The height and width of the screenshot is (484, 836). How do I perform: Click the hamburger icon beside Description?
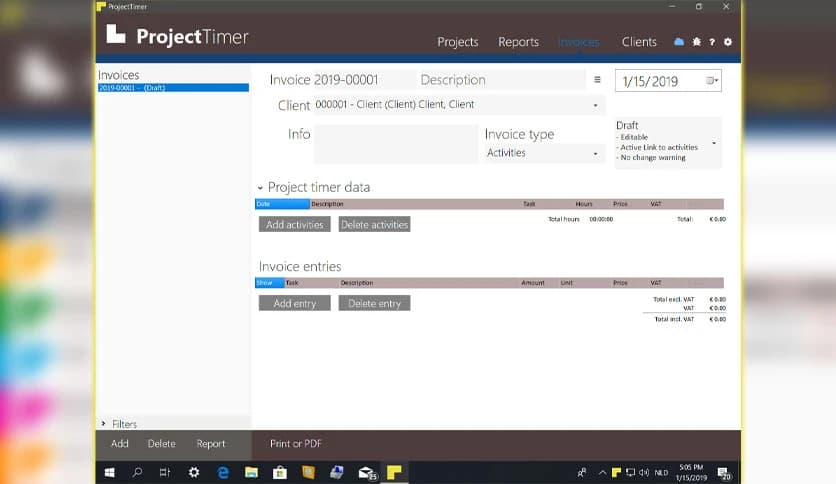point(597,80)
